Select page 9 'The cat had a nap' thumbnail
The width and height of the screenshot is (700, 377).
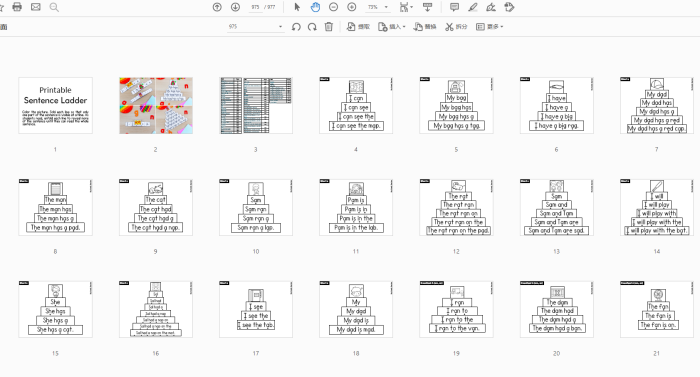click(x=156, y=207)
